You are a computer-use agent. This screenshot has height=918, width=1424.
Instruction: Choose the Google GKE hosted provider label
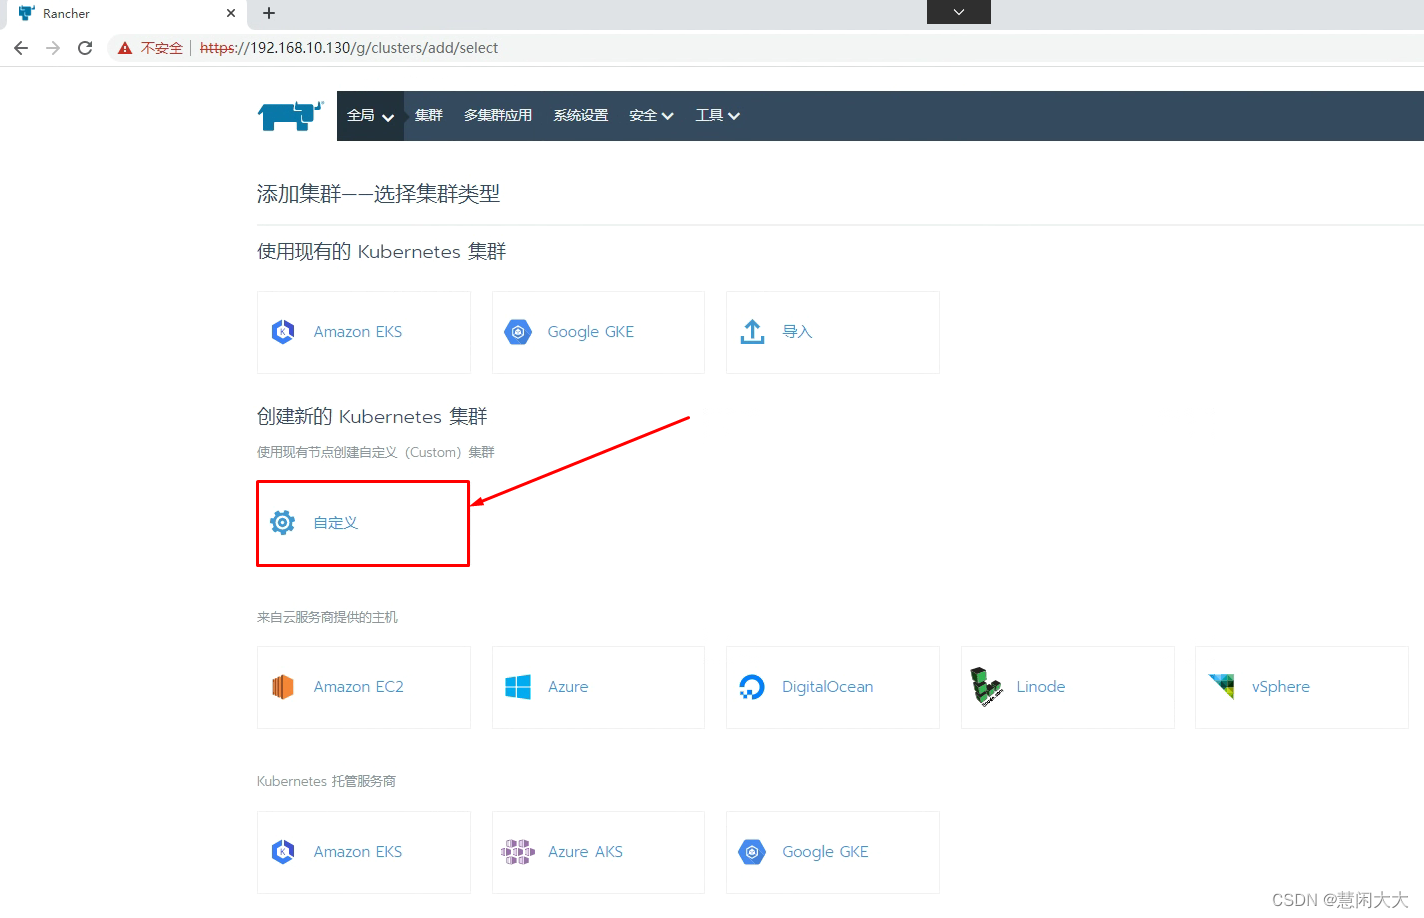826,852
